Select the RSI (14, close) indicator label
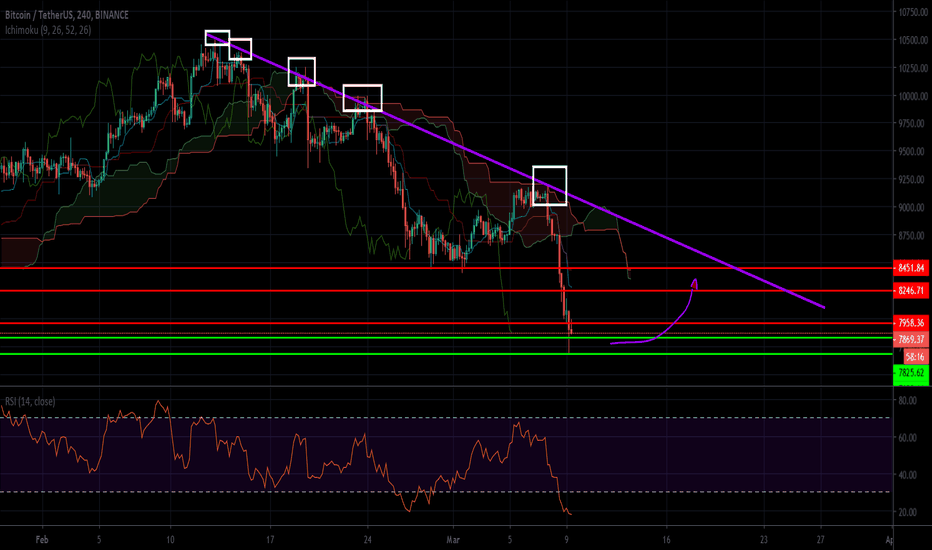Viewport: 932px width, 550px height. pos(30,401)
